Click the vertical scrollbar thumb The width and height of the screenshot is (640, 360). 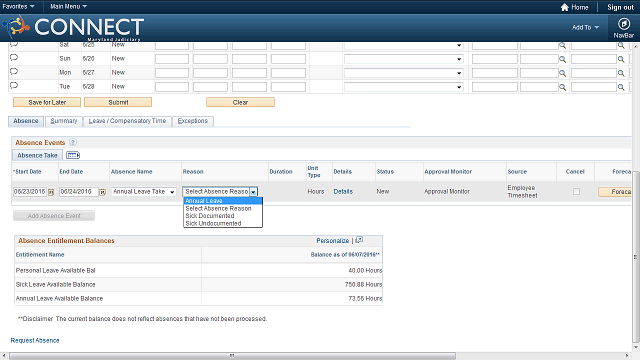636,257
